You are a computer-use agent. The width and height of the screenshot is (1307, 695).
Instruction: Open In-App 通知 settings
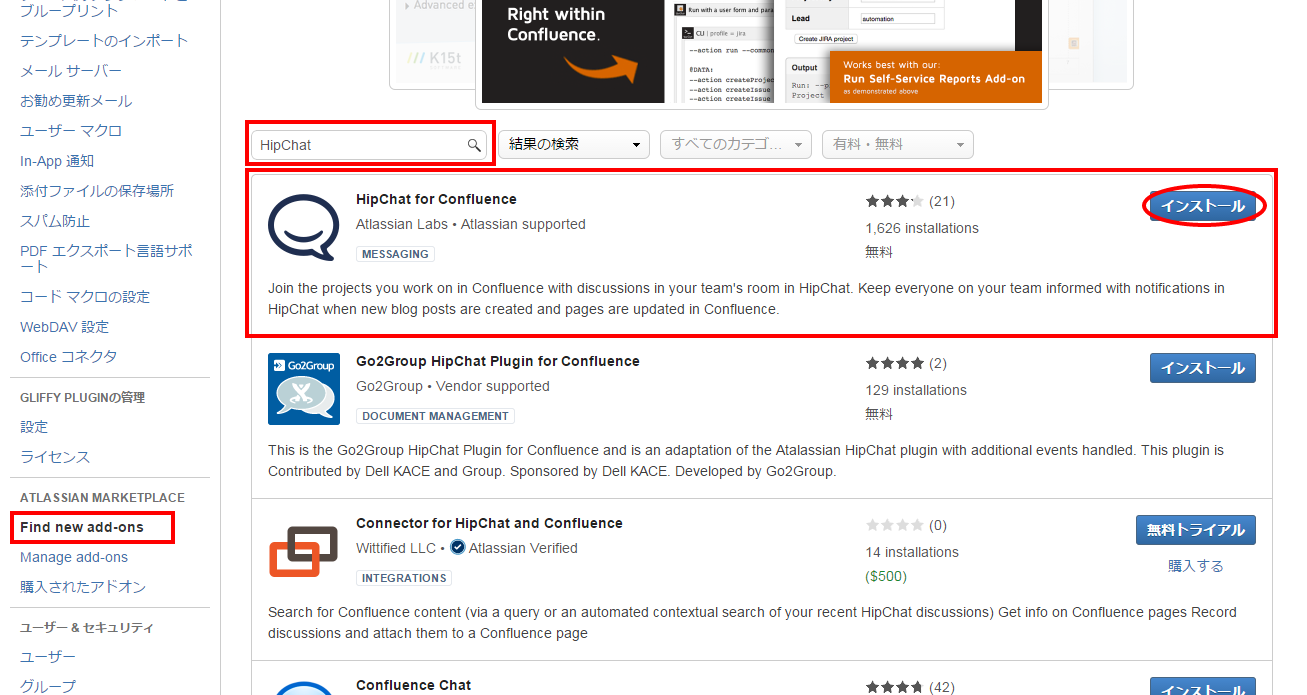(57, 161)
